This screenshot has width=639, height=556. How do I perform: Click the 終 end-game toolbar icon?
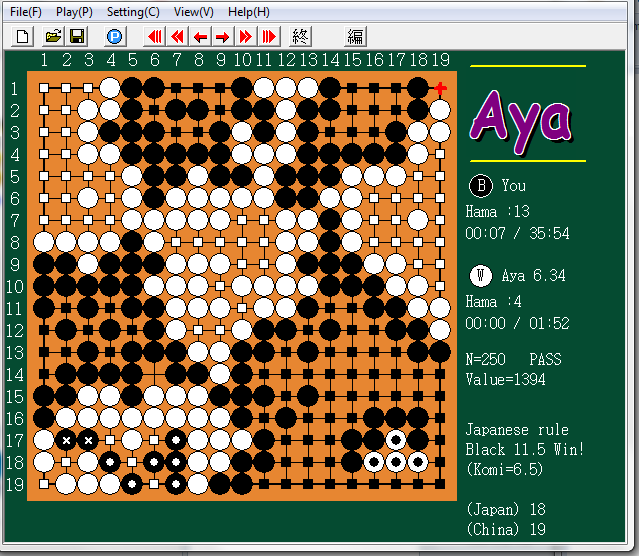tap(300, 37)
